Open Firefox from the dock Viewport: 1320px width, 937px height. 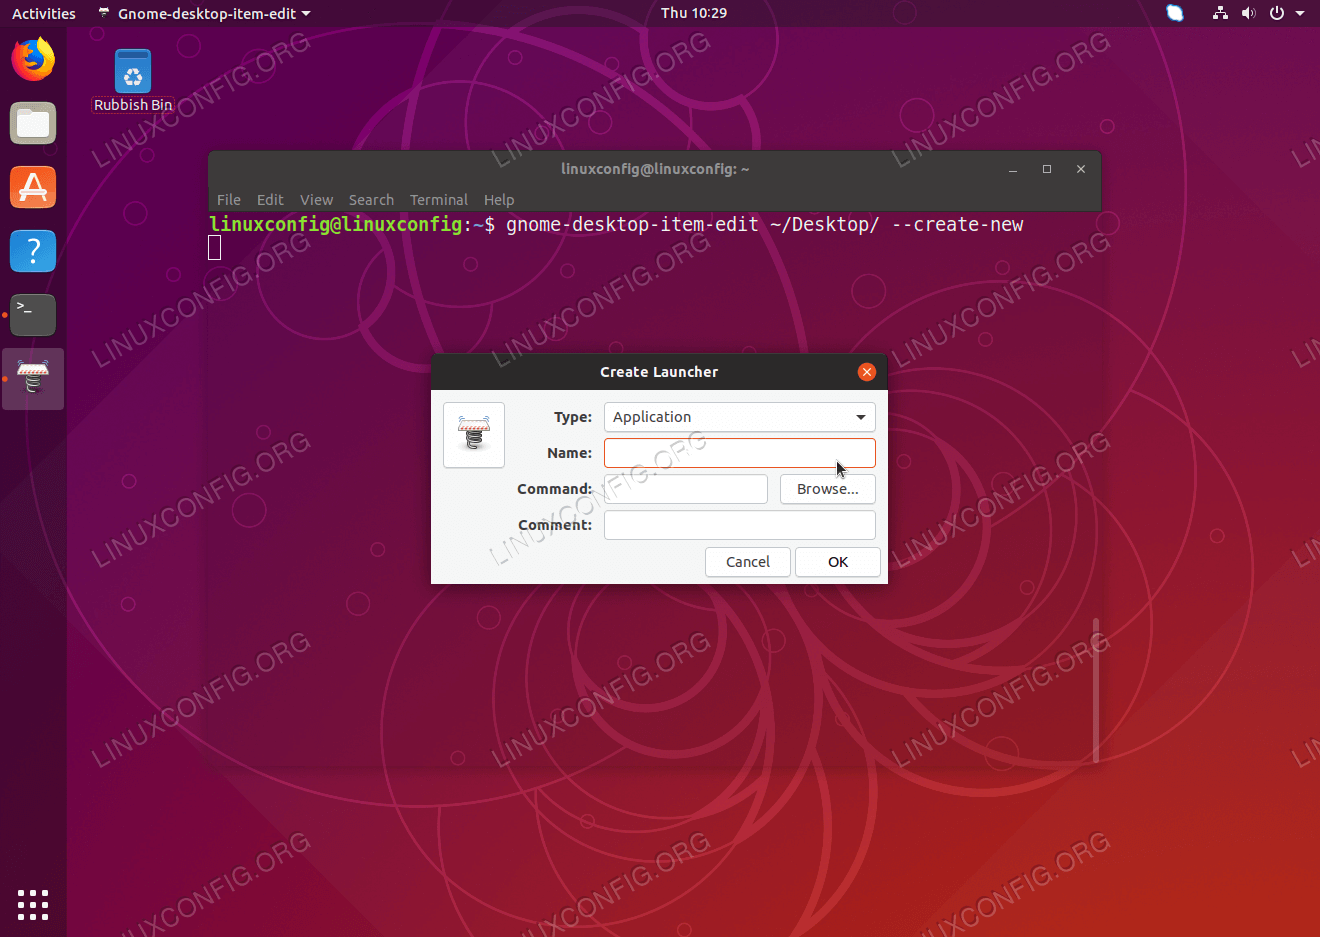coord(33,59)
